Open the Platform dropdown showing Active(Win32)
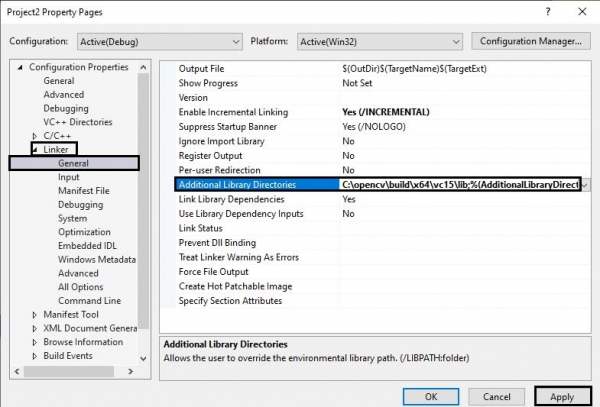The height and width of the screenshot is (407, 600). 380,42
